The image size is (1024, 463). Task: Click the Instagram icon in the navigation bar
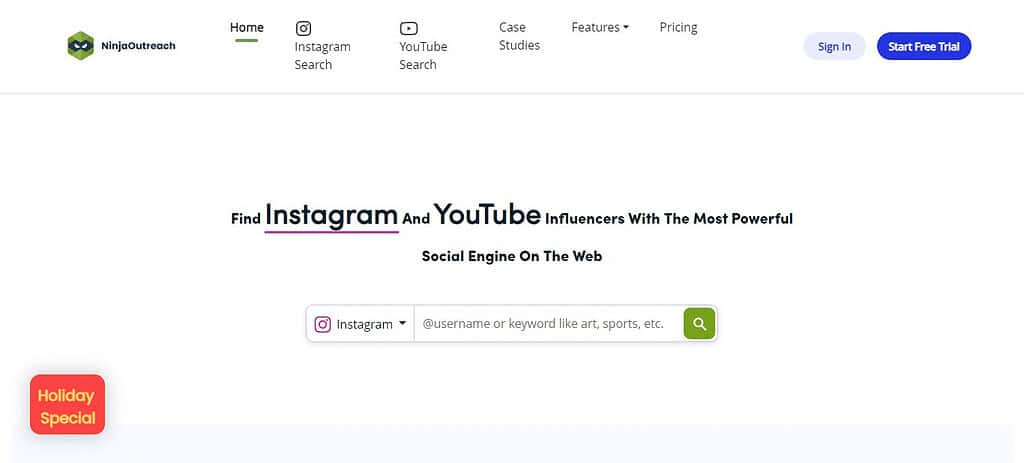[303, 28]
